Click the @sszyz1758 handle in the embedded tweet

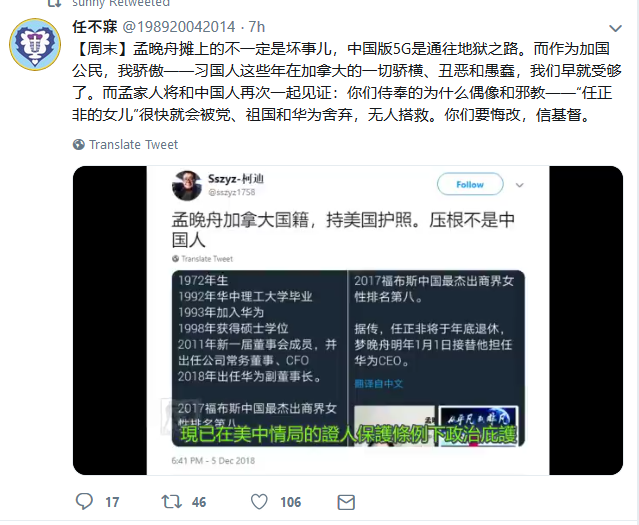click(x=231, y=192)
